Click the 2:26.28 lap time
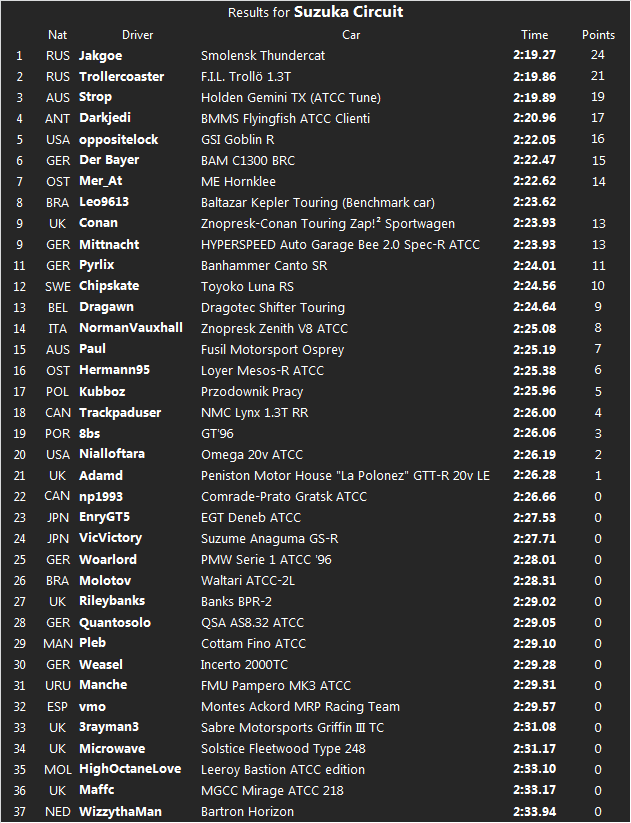This screenshot has width=631, height=823. click(534, 475)
